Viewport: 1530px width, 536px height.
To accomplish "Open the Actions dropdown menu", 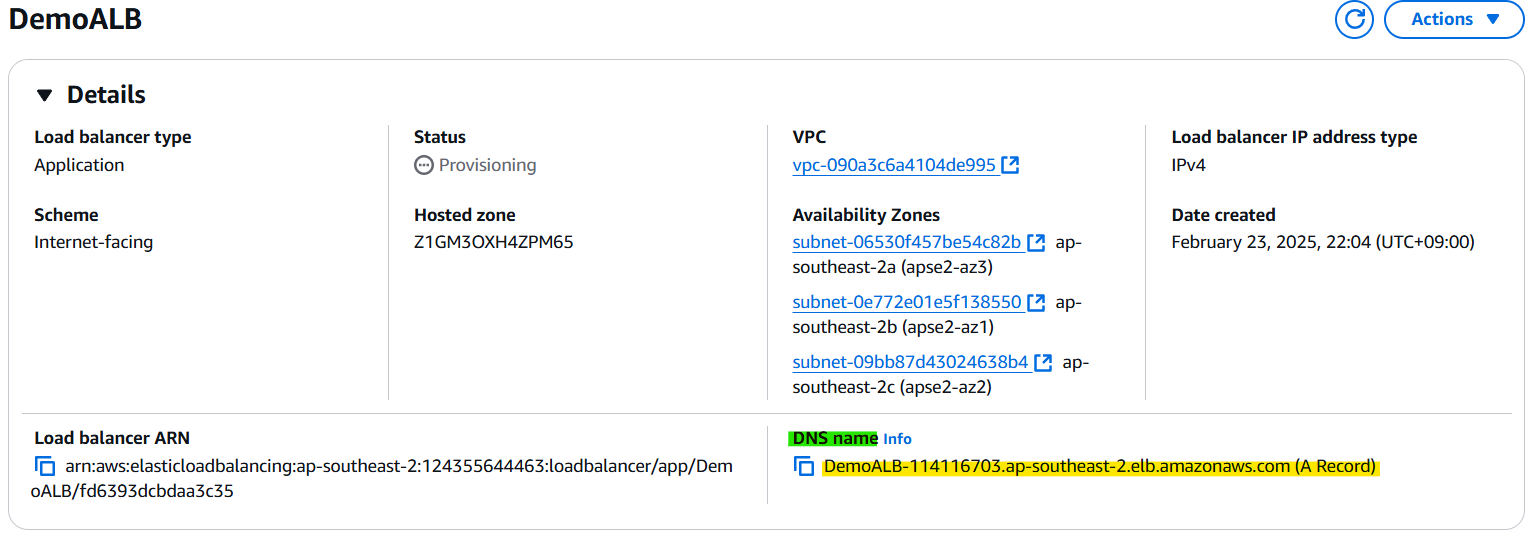I will (x=1454, y=19).
